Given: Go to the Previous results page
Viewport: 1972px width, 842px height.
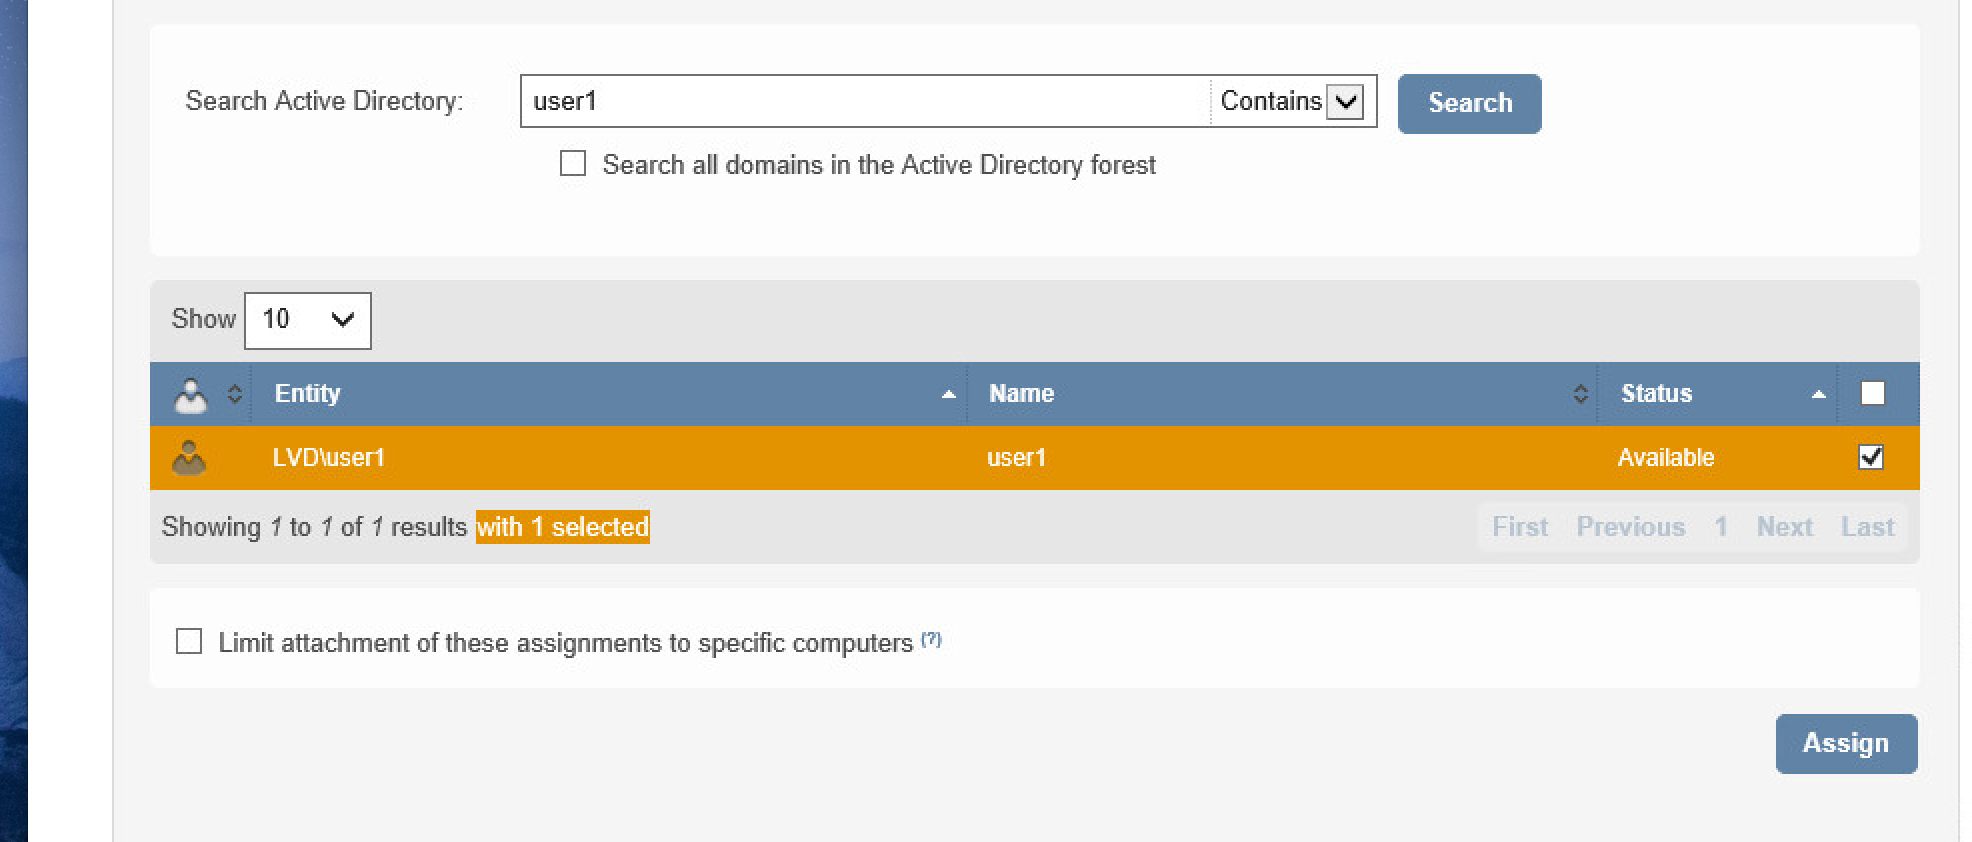Looking at the screenshot, I should coord(1630,527).
